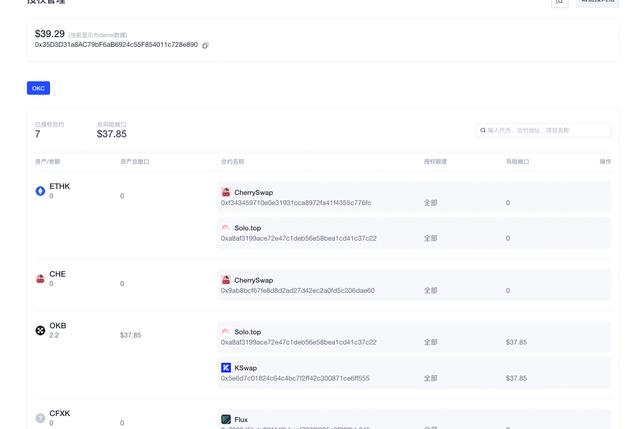640x429 pixels.
Task: Click the CHE token icon
Action: pos(40,279)
